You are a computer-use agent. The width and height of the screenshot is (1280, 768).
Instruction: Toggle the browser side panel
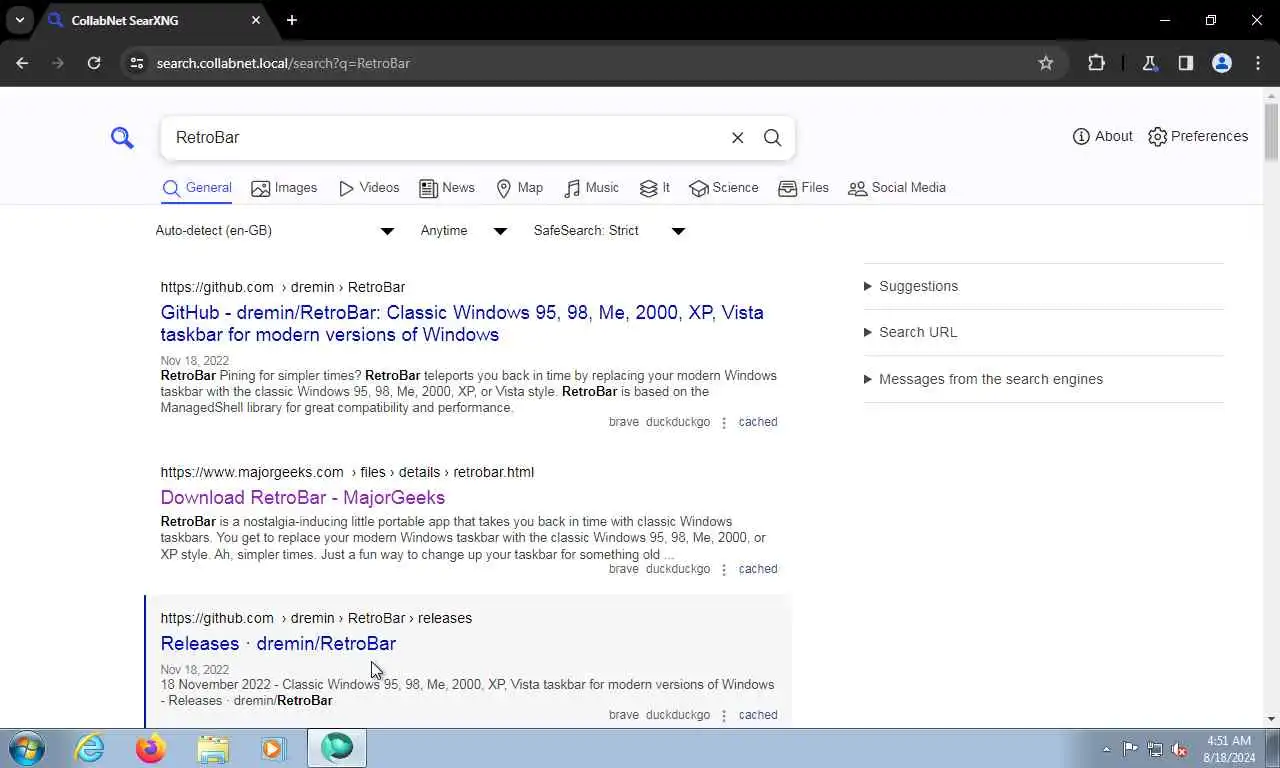pyautogui.click(x=1185, y=63)
